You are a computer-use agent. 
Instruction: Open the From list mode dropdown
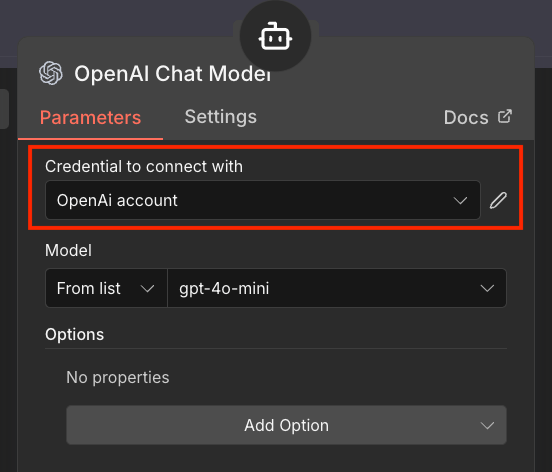pos(106,288)
